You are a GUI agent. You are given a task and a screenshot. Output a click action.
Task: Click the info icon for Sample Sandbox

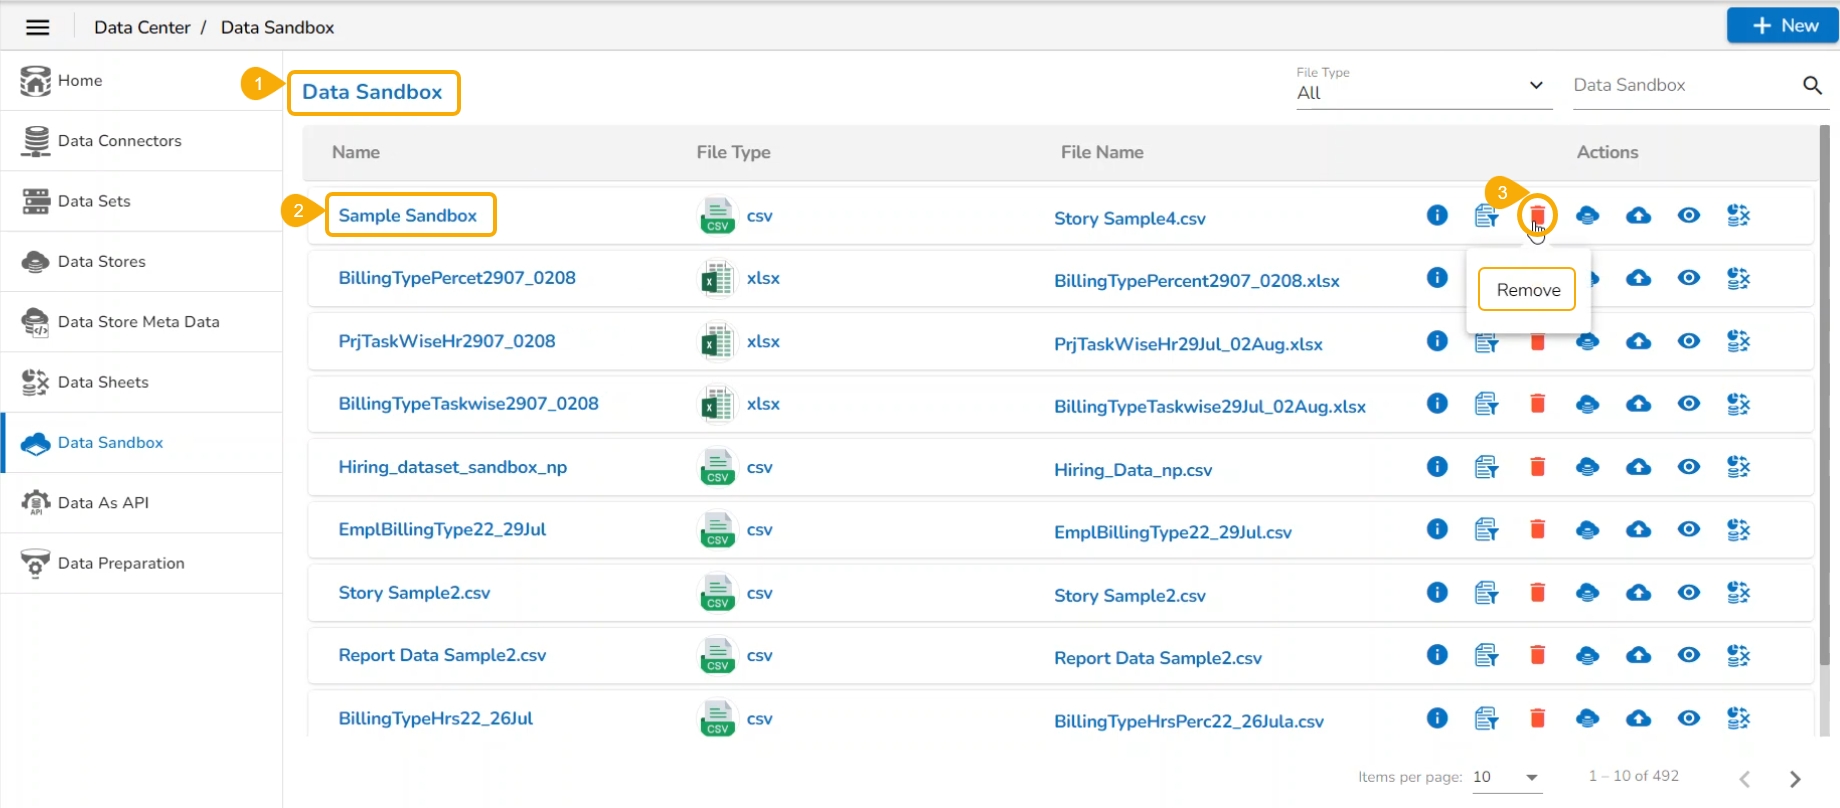[1437, 215]
